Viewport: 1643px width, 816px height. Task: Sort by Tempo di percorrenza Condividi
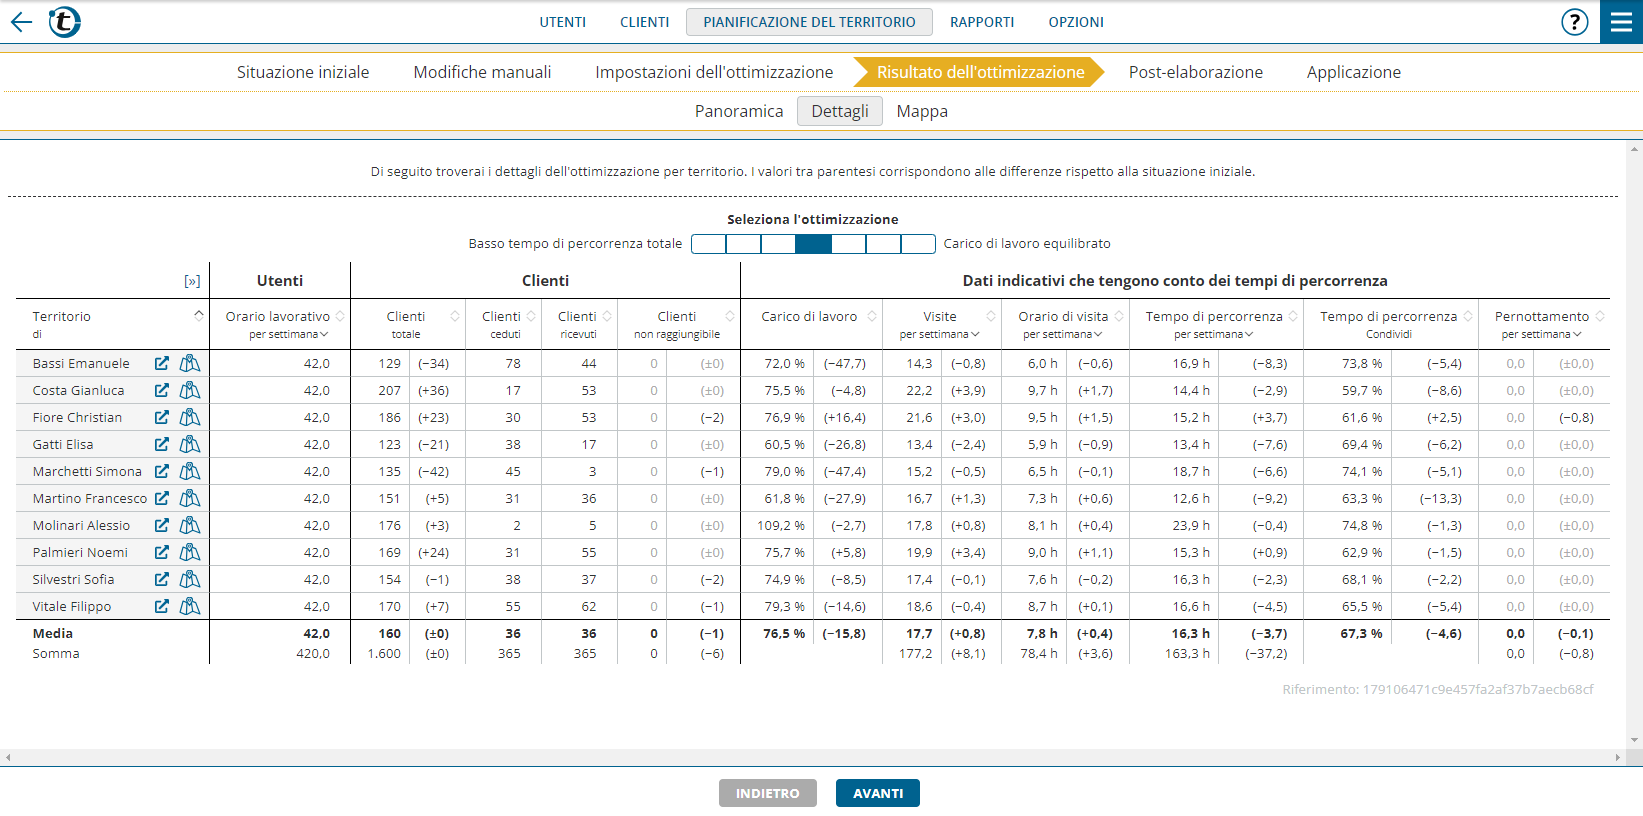pos(1468,316)
